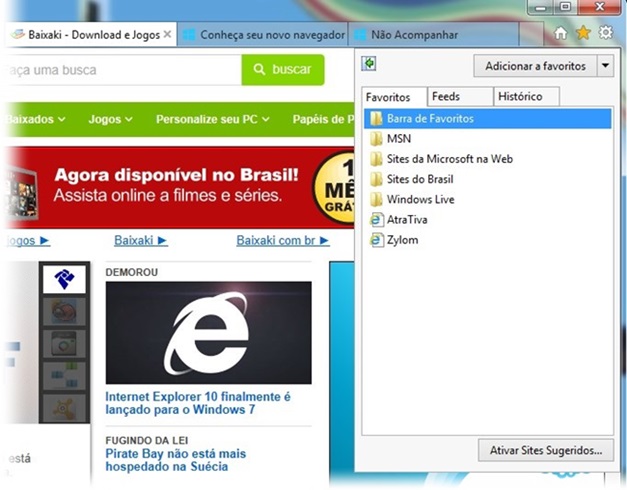The width and height of the screenshot is (627, 490).
Task: Click the Windows Live folder icon
Action: 376,199
